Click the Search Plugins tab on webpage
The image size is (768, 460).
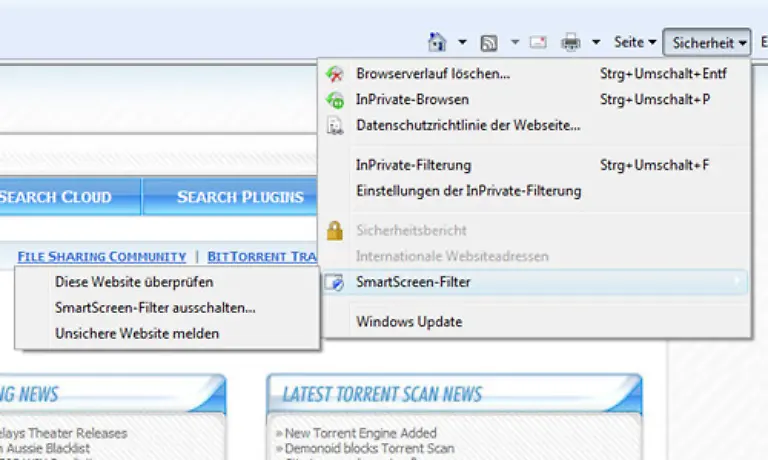coord(230,196)
